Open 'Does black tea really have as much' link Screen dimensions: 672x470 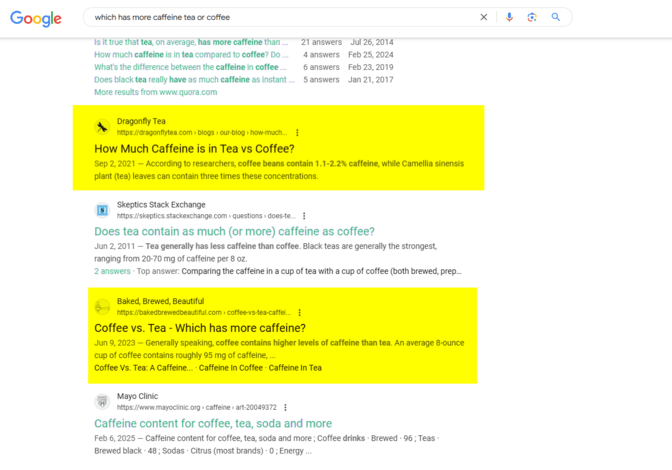point(194,79)
